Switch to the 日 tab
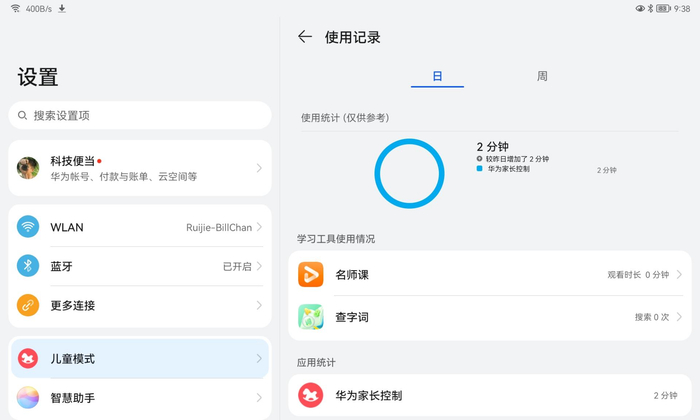This screenshot has height=420, width=700. 437,76
